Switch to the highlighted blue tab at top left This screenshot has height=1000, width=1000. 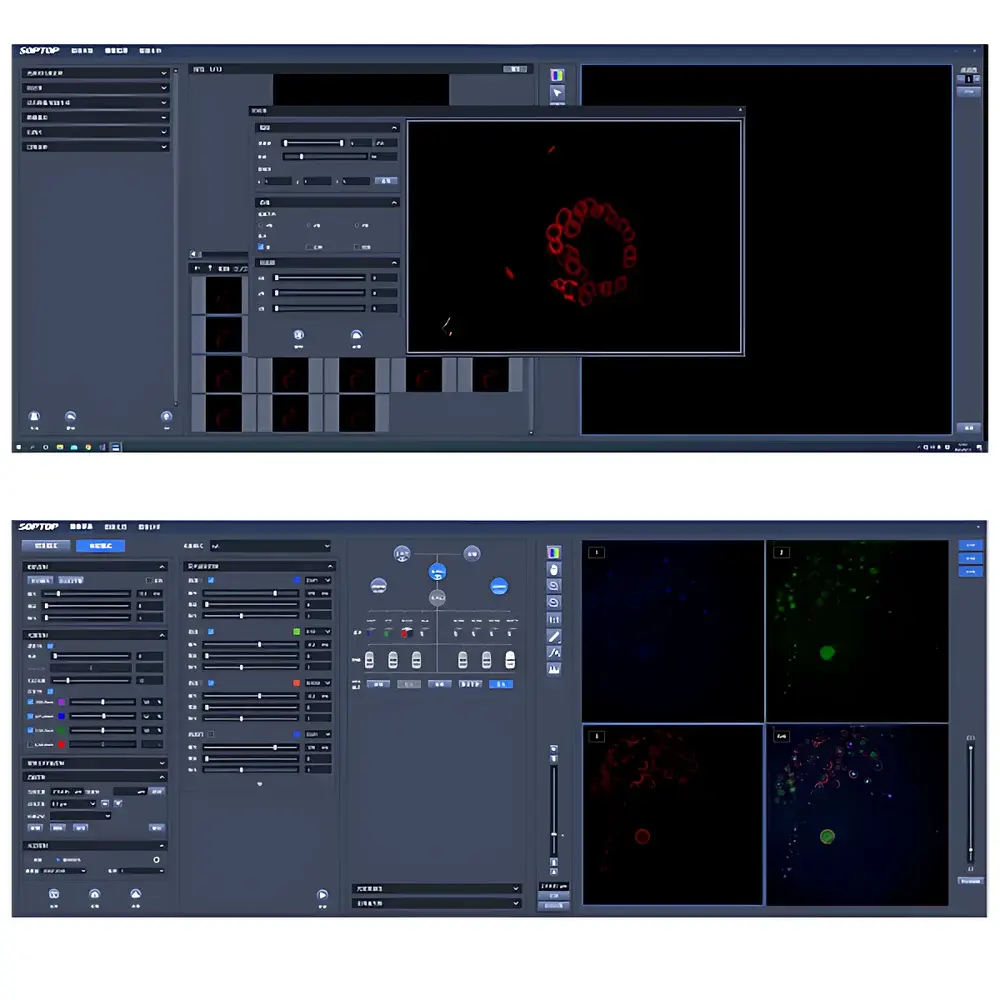(x=101, y=546)
